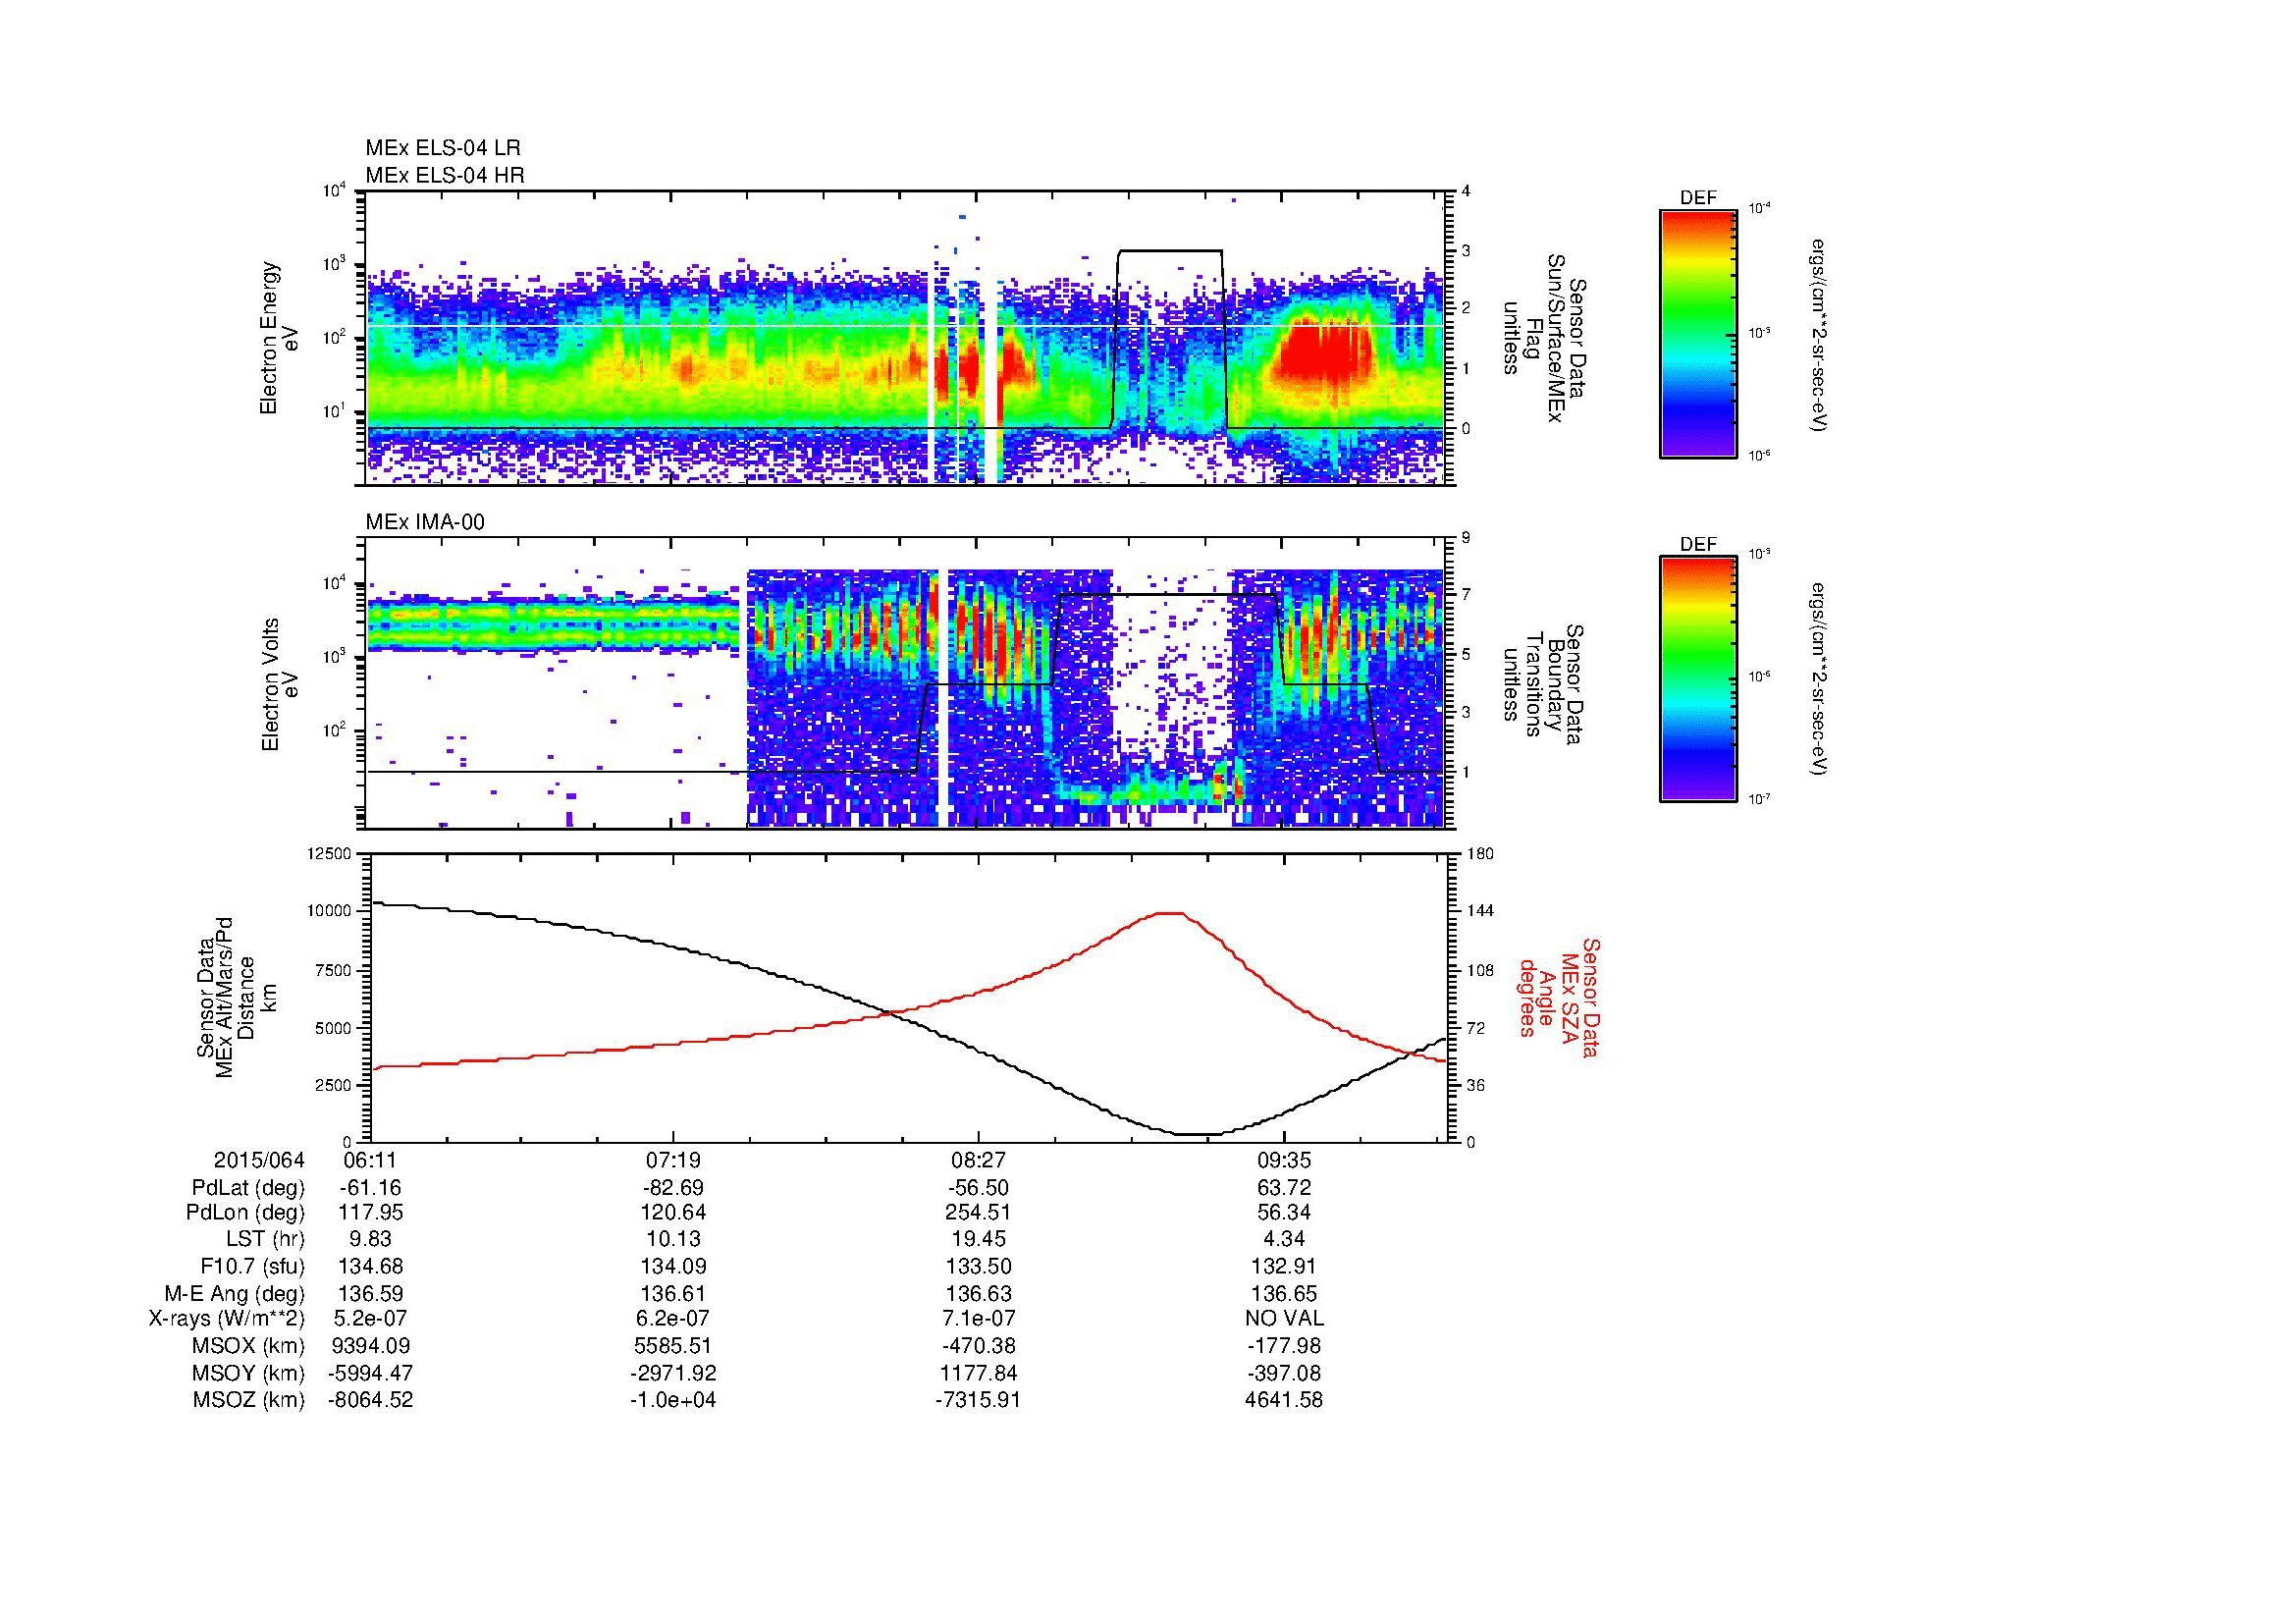The width and height of the screenshot is (2296, 1623).
Task: Click the SZA axis tick '144'
Action: (x=1480, y=911)
